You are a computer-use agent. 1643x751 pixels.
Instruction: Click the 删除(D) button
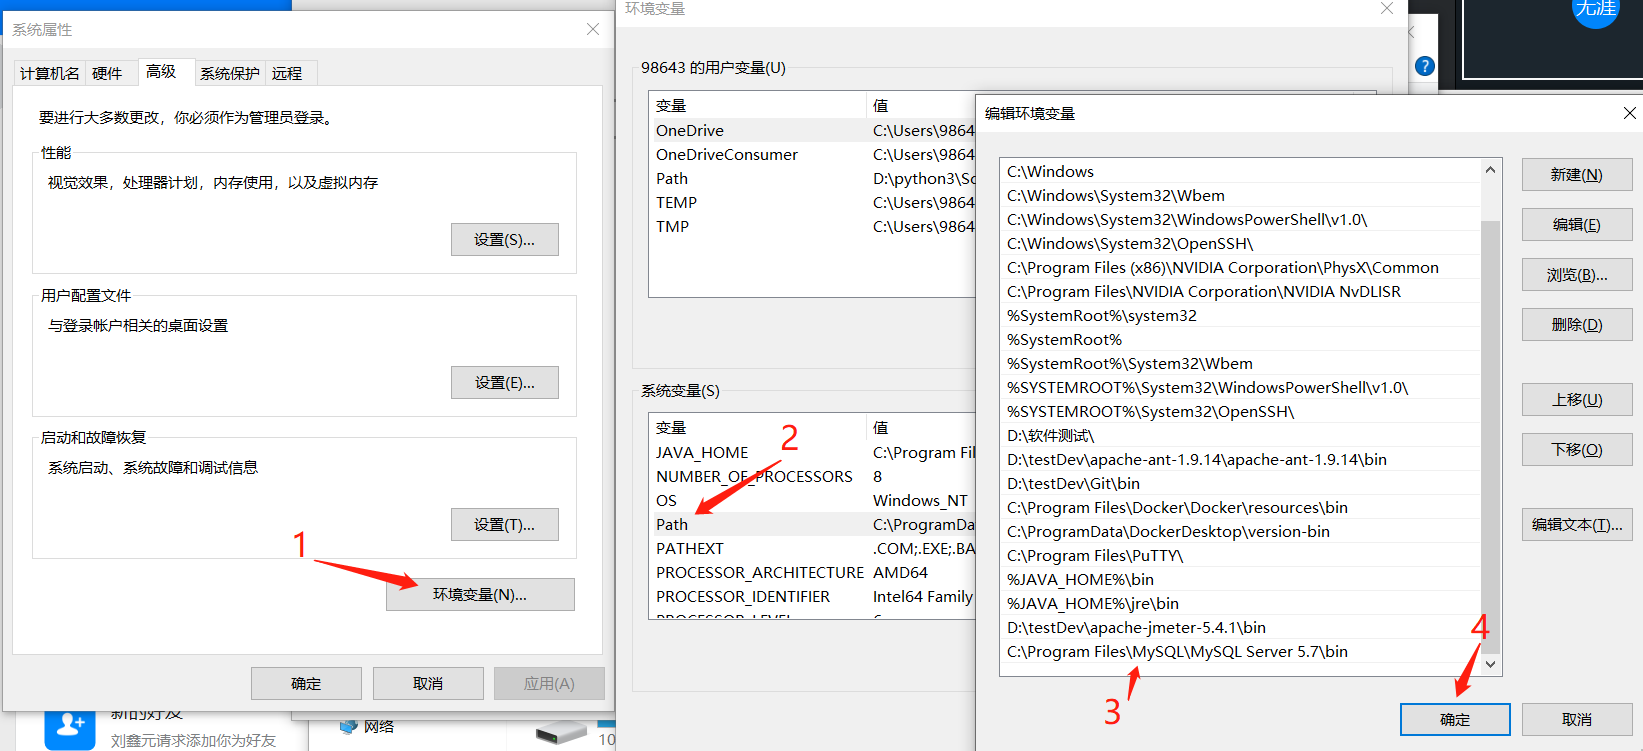[x=1577, y=325]
